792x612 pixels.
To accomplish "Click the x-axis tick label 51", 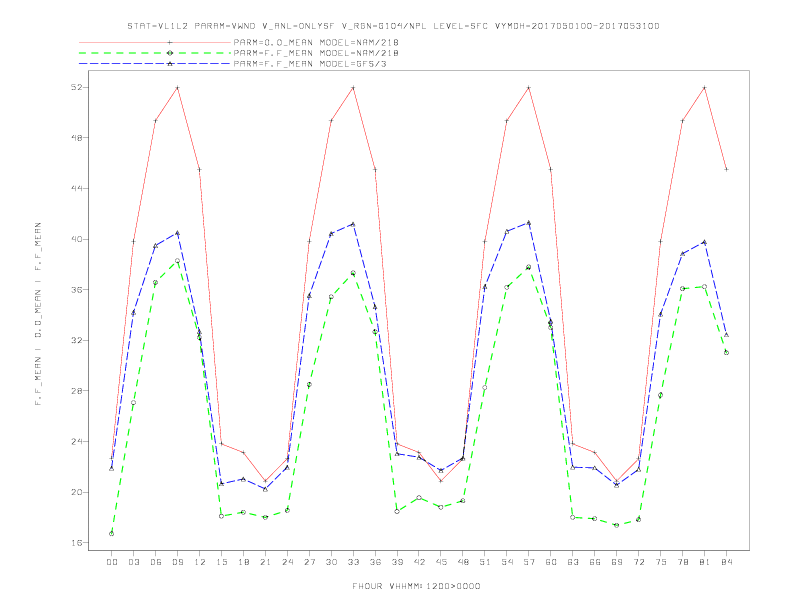I will (485, 562).
